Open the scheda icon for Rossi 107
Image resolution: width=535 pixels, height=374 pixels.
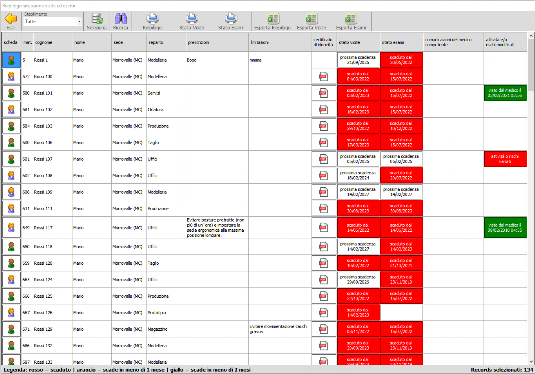coord(11,159)
